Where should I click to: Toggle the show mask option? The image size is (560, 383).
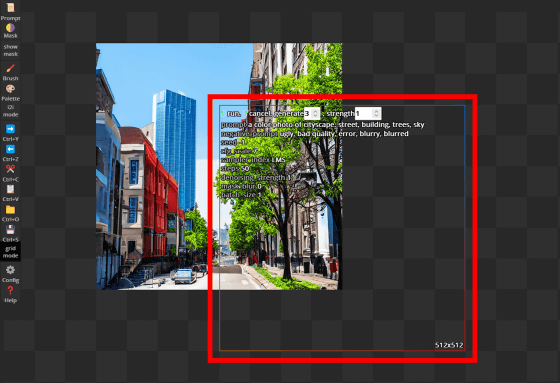[x=10, y=50]
